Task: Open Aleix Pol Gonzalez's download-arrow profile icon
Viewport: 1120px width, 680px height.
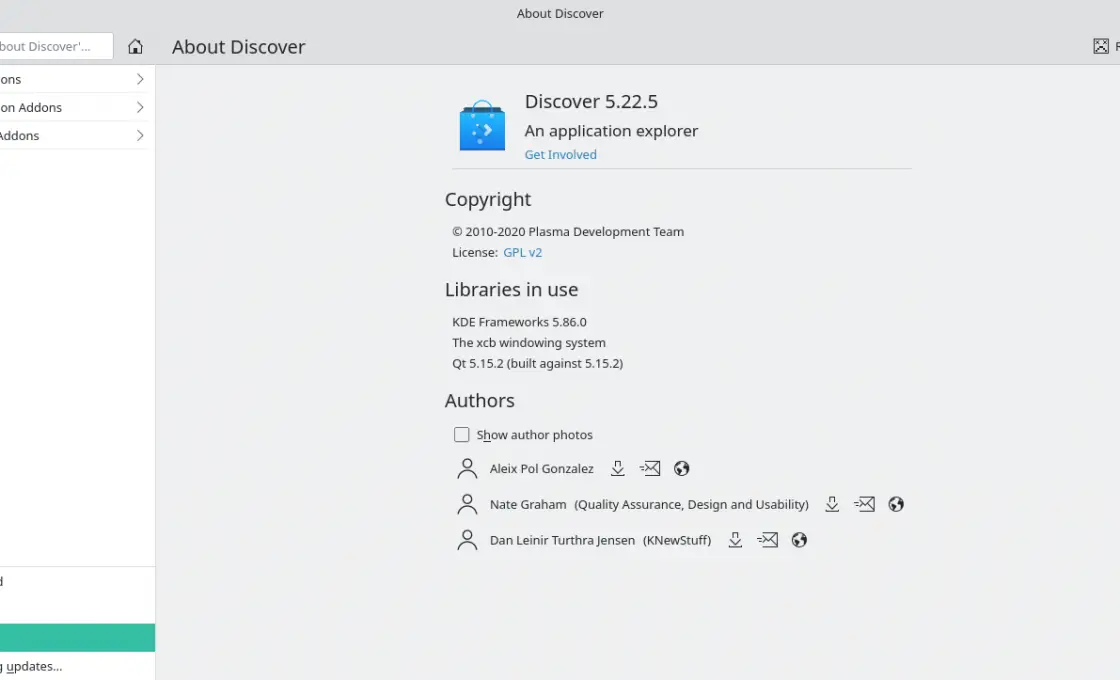Action: pyautogui.click(x=618, y=469)
